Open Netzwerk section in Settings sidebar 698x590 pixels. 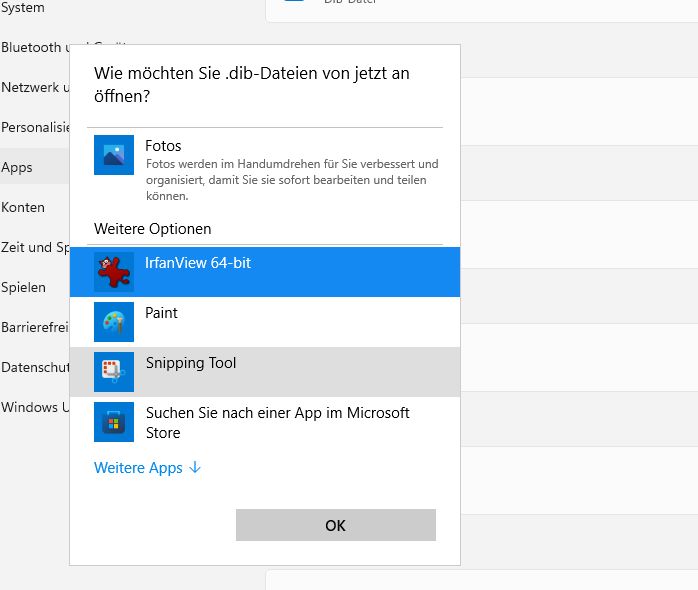[x=35, y=87]
